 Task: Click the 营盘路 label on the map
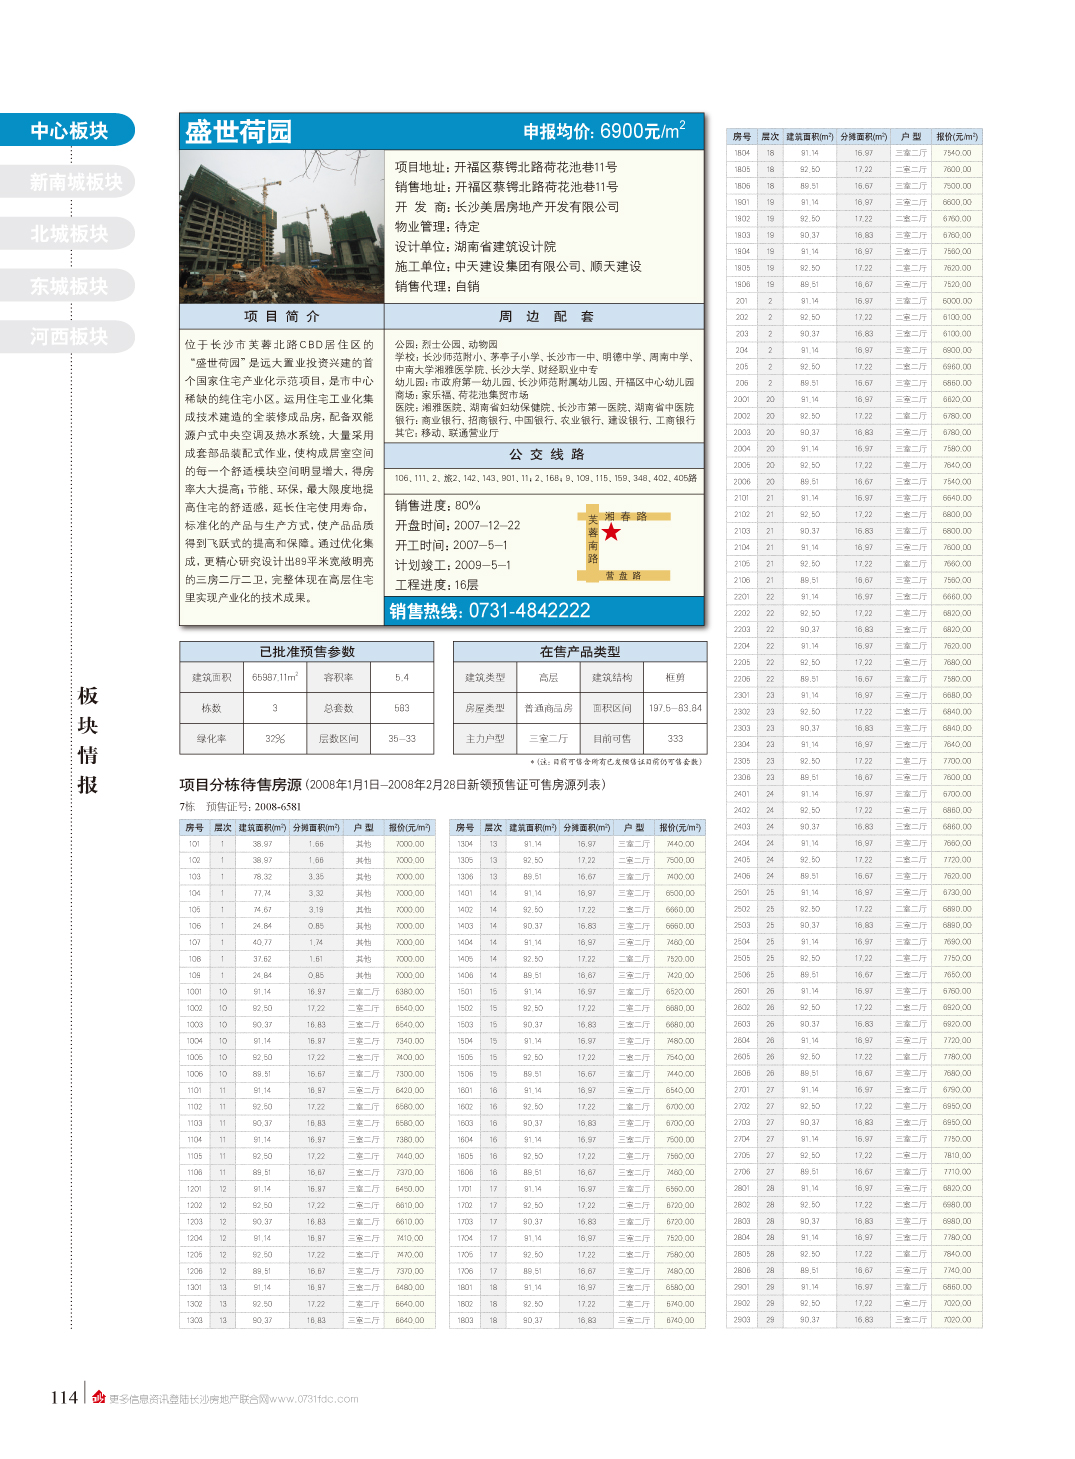[x=623, y=576]
